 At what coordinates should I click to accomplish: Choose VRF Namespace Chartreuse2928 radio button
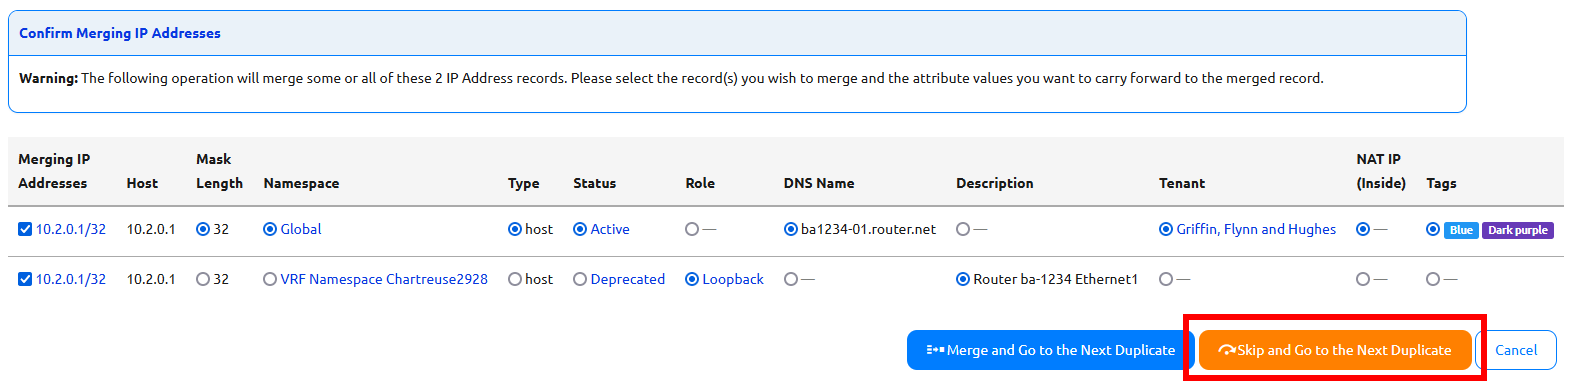coord(270,279)
